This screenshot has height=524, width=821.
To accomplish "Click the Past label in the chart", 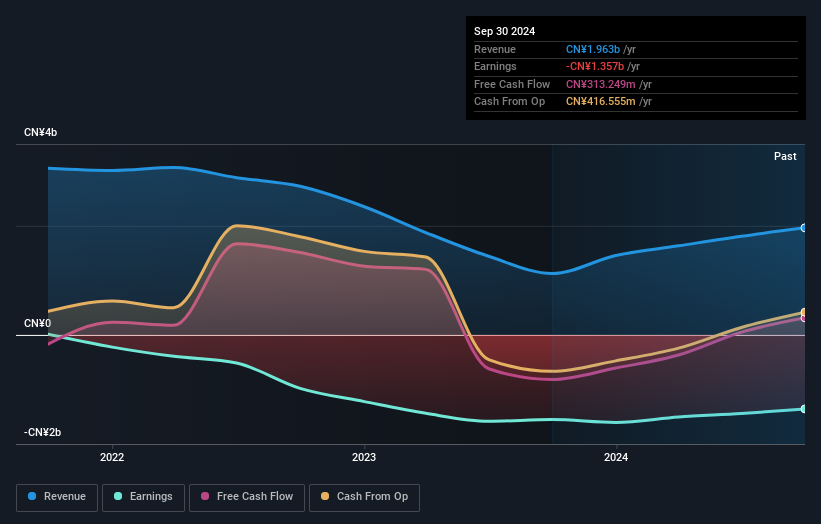I will click(x=785, y=157).
